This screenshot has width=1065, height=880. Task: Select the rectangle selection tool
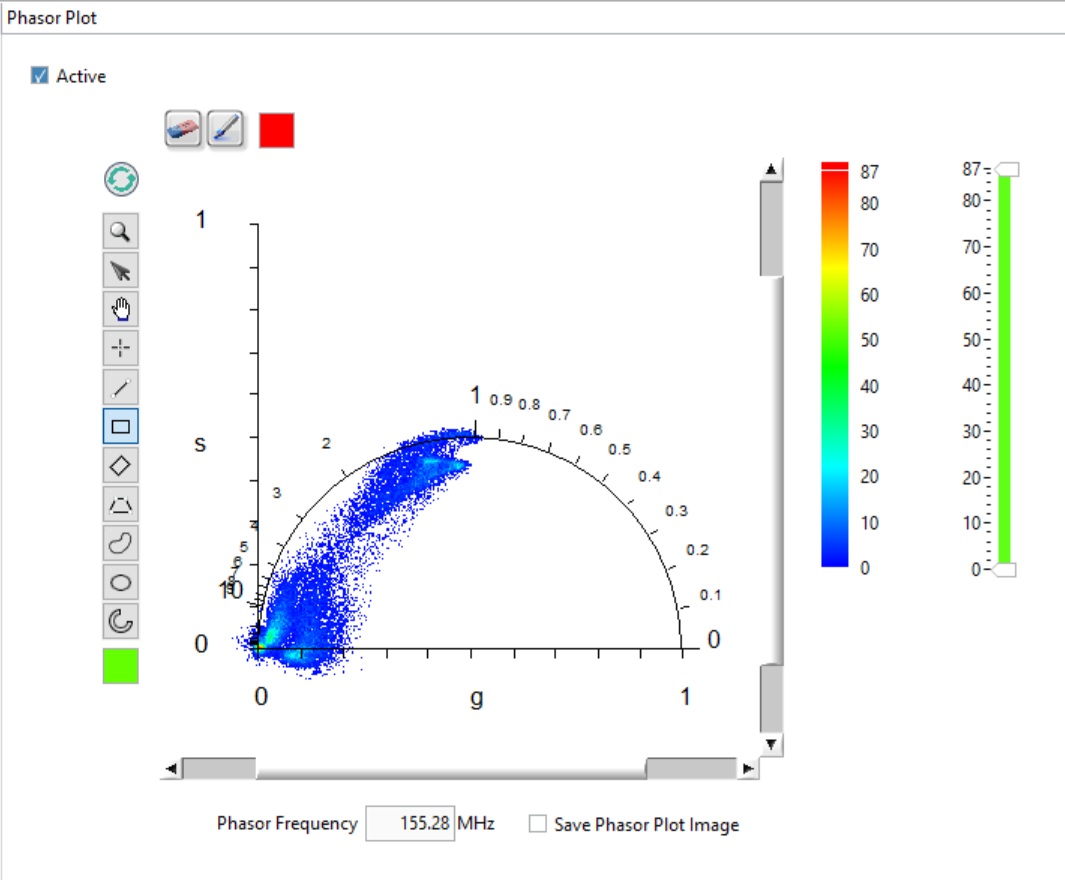[x=121, y=426]
